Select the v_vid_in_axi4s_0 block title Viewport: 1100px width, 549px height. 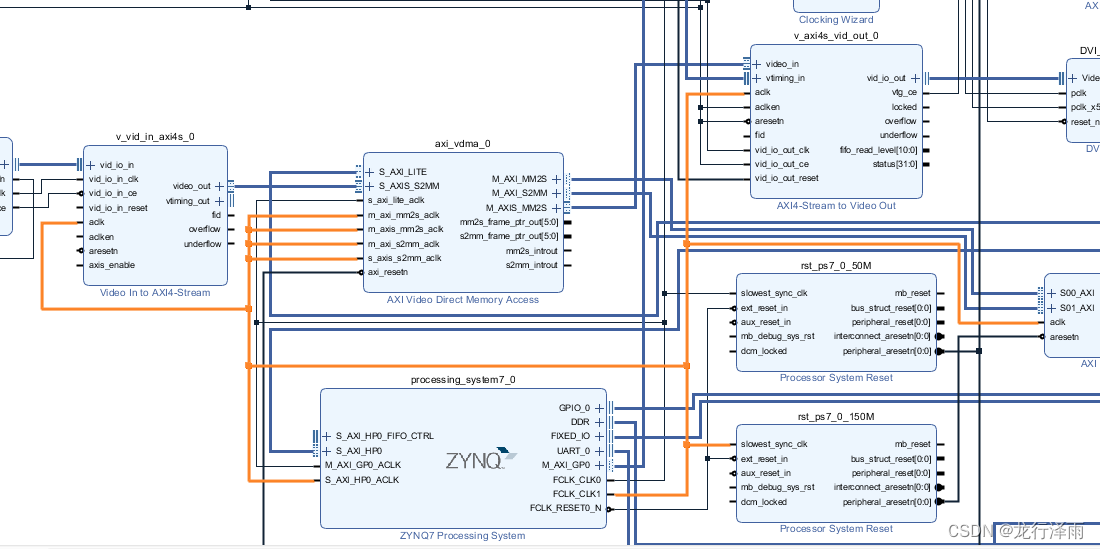click(x=155, y=137)
